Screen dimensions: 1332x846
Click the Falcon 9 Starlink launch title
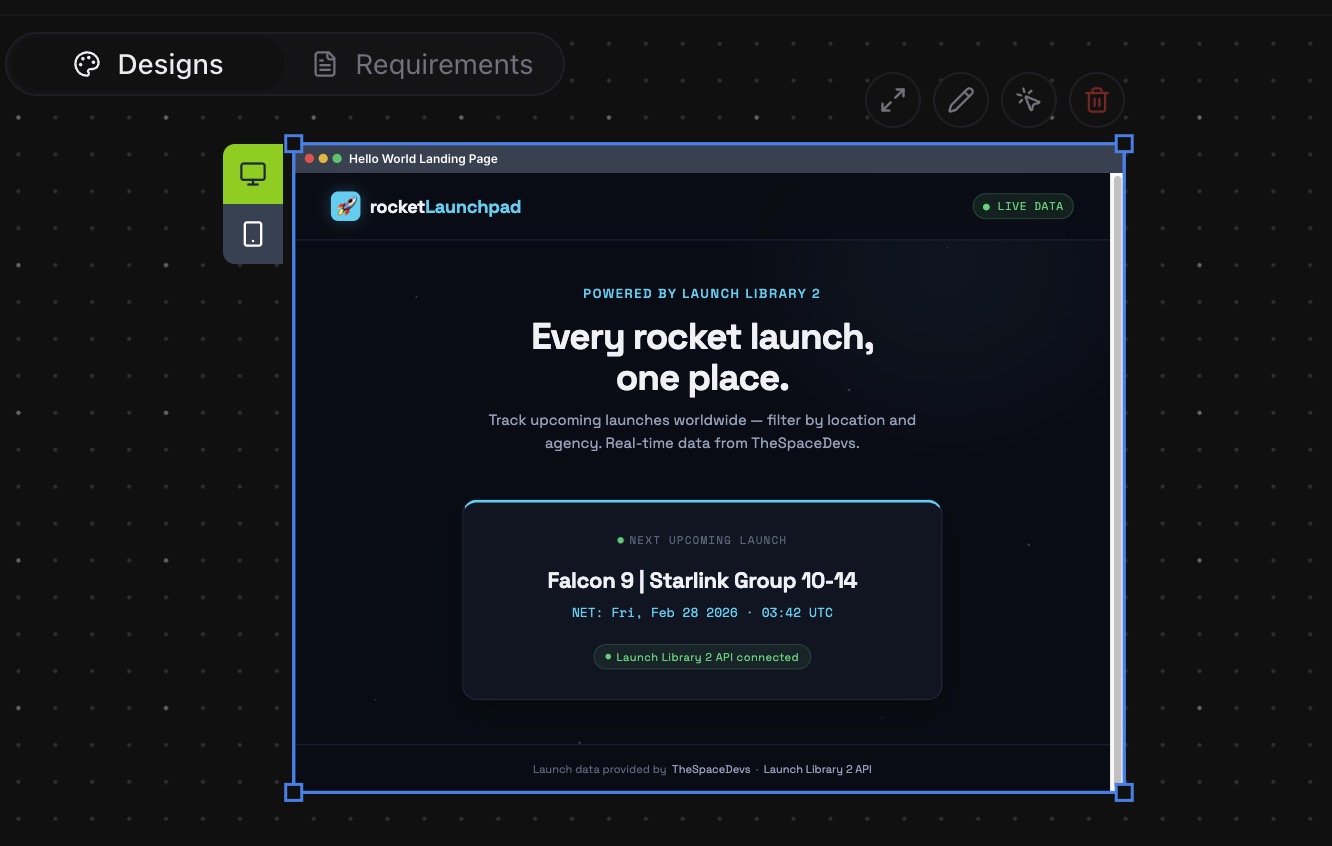pyautogui.click(x=702, y=581)
